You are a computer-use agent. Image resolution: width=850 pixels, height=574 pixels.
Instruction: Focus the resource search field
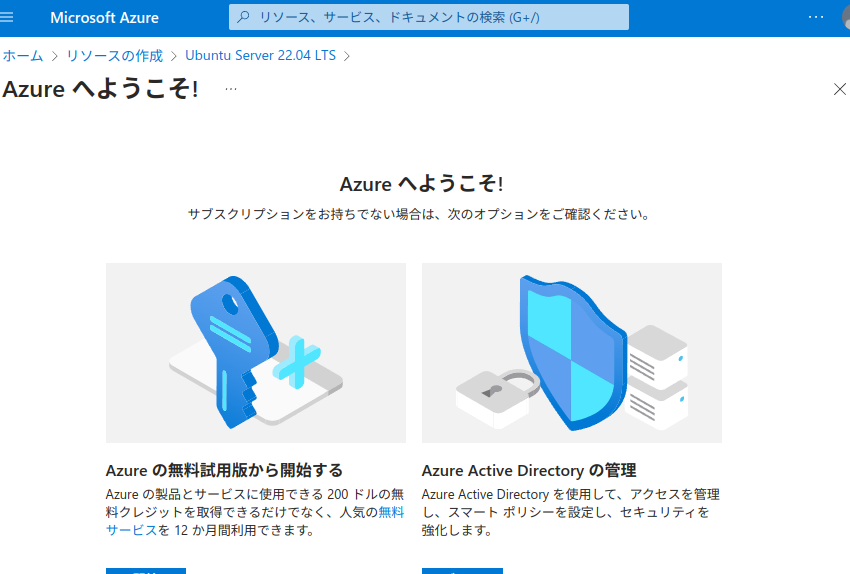tap(429, 17)
